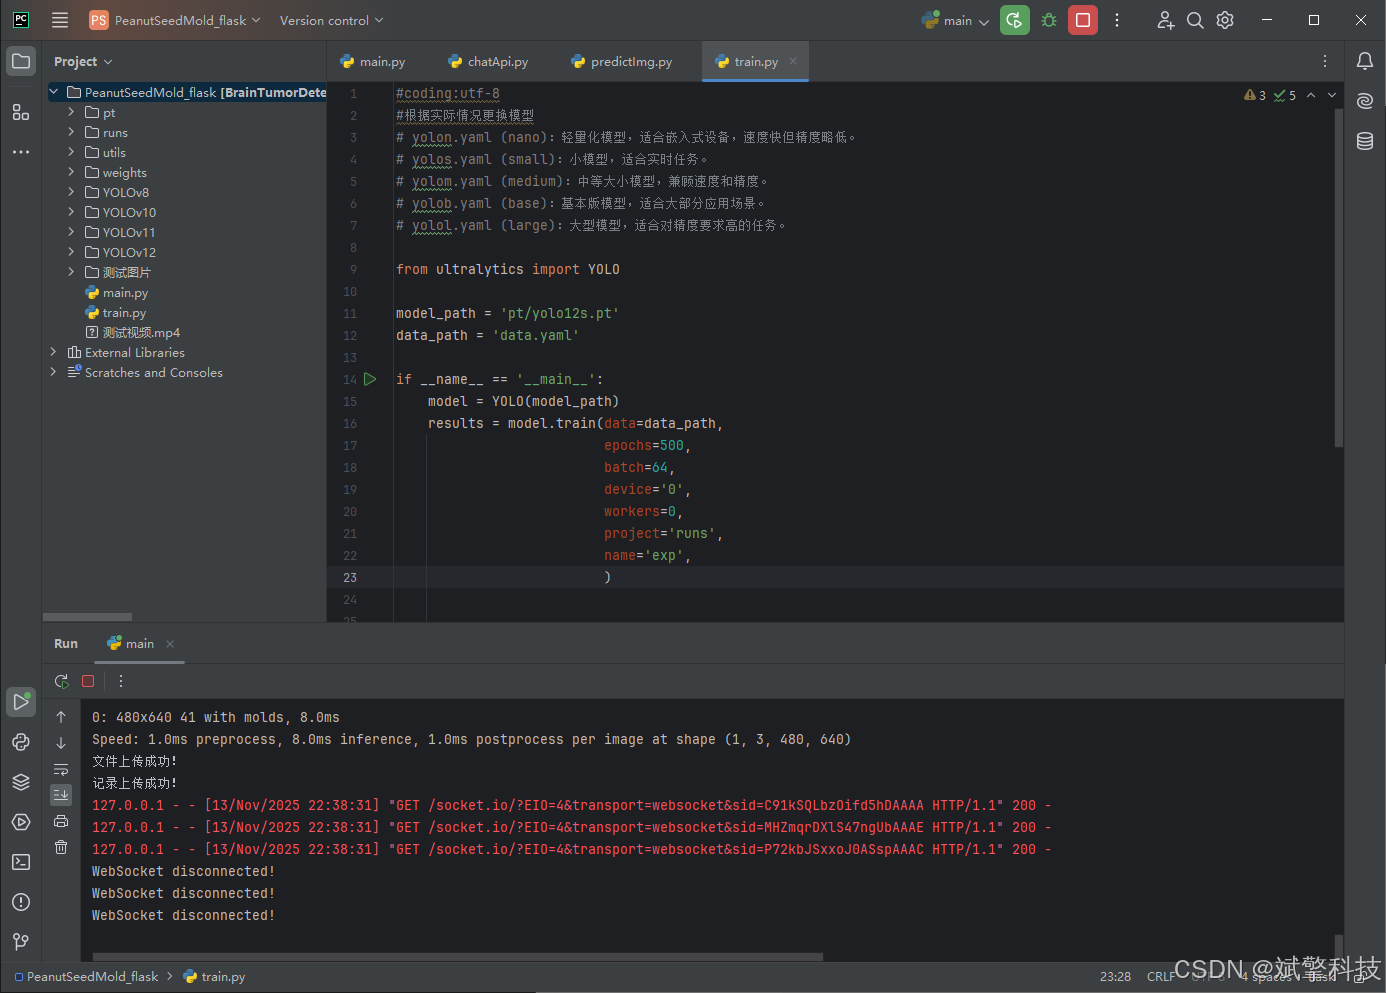Open Terminal tool window icon
This screenshot has width=1386, height=993.
point(21,862)
